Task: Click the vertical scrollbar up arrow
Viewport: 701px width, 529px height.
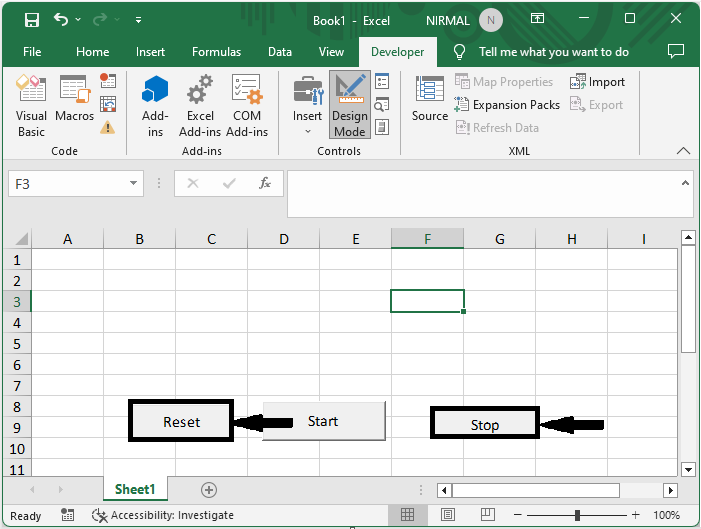Action: tap(688, 237)
